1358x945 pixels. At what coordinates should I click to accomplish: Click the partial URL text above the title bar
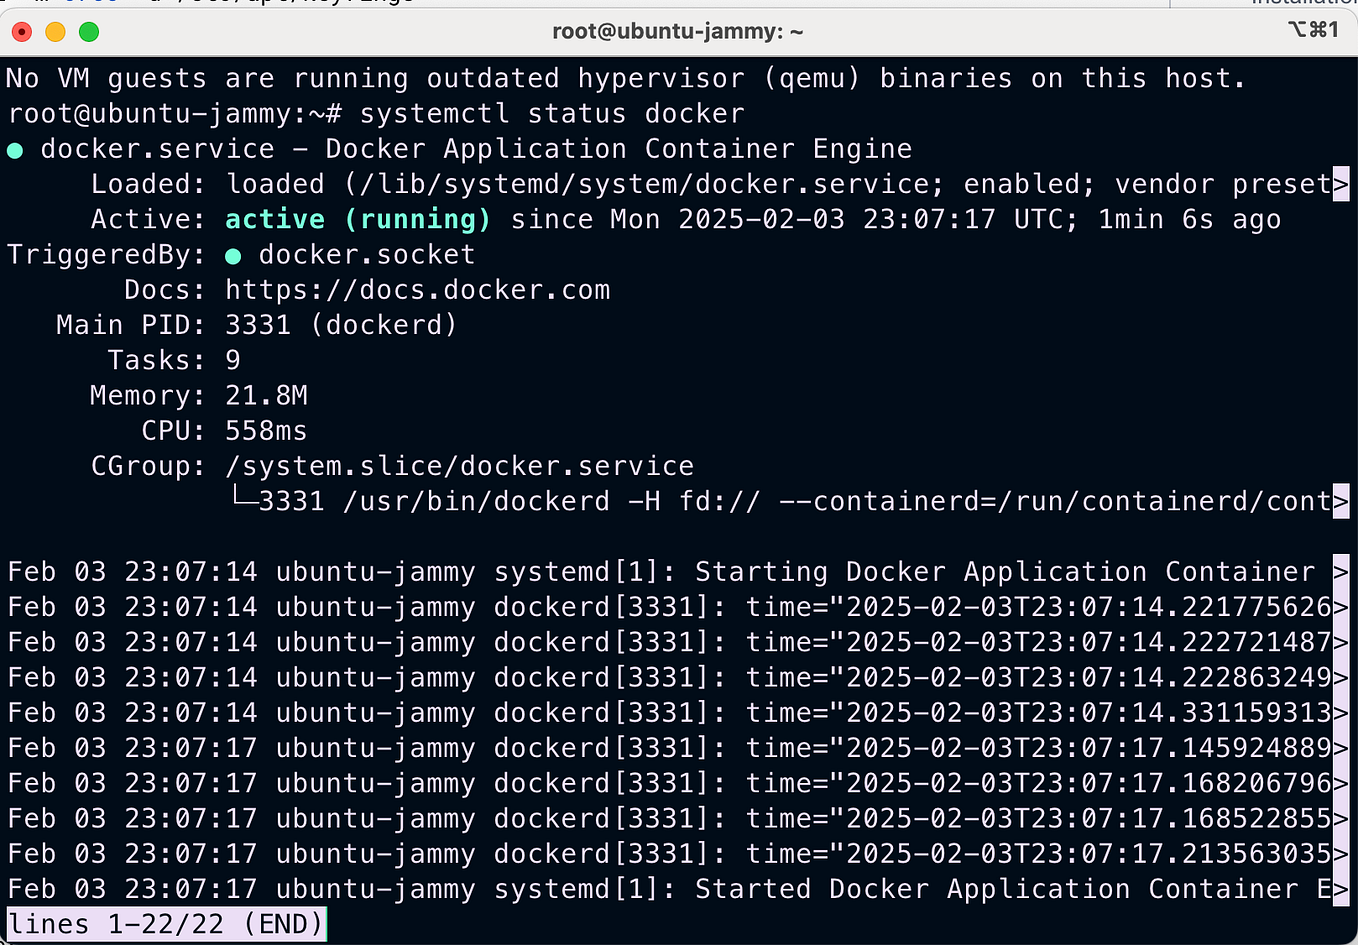[280, 2]
